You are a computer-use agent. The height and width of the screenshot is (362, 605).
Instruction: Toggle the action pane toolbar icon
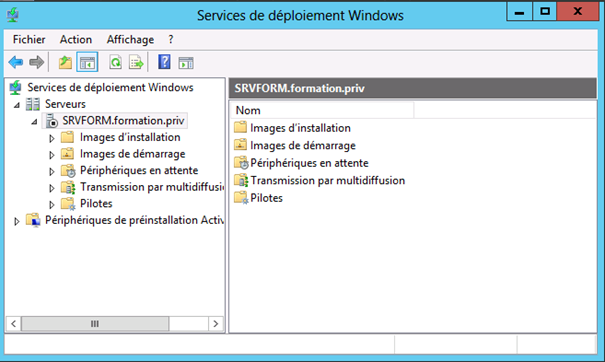click(186, 63)
